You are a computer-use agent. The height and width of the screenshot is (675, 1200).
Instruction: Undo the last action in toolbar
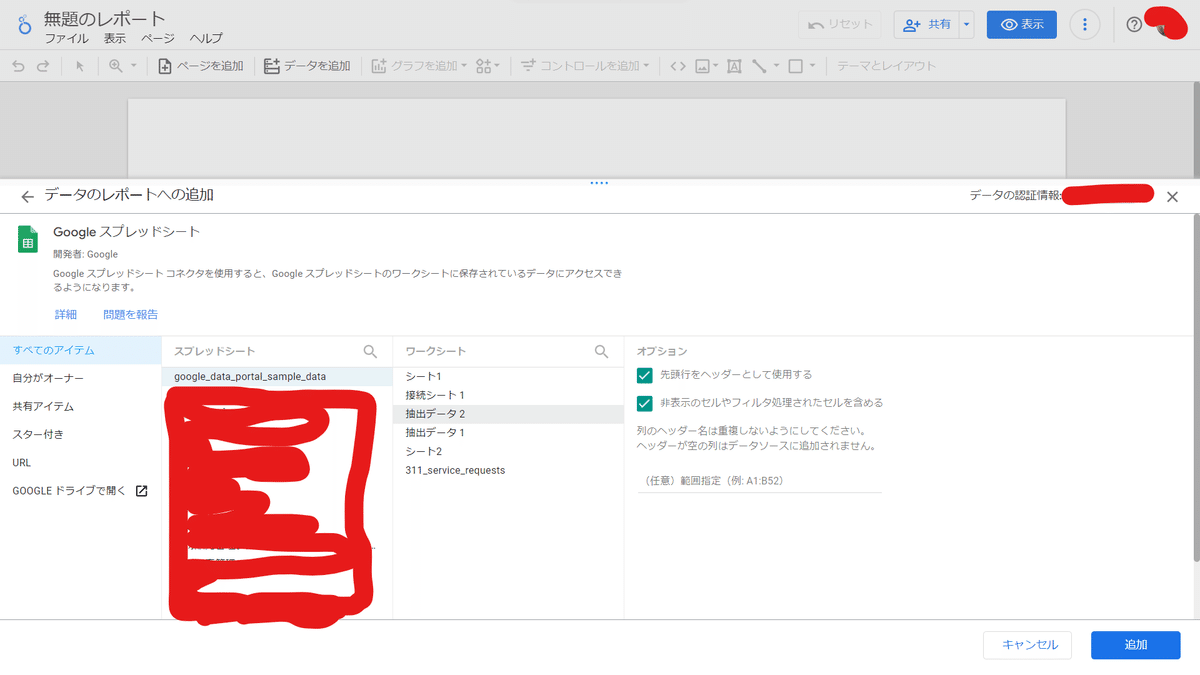[18, 66]
